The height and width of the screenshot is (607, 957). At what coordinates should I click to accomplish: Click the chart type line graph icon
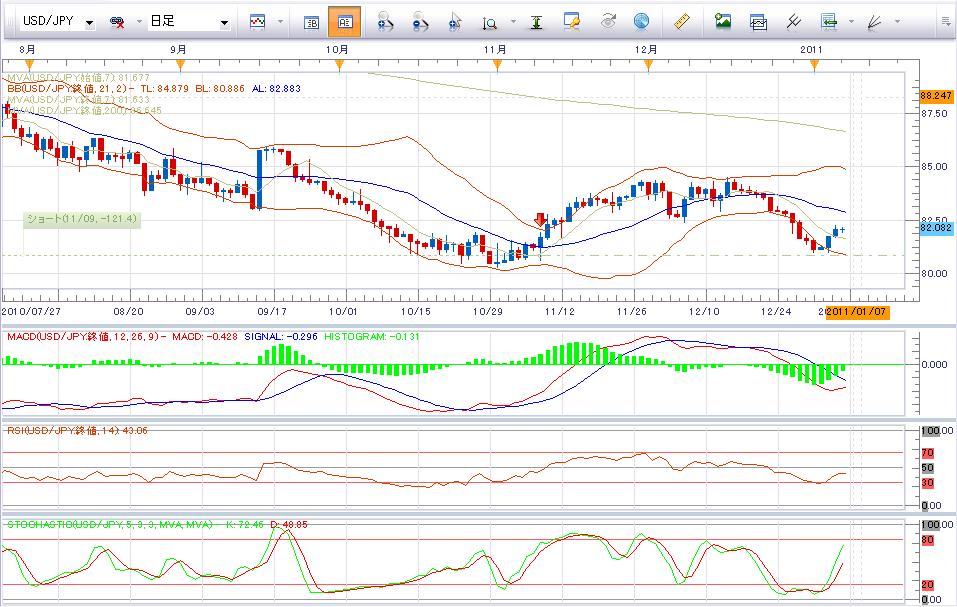[258, 23]
